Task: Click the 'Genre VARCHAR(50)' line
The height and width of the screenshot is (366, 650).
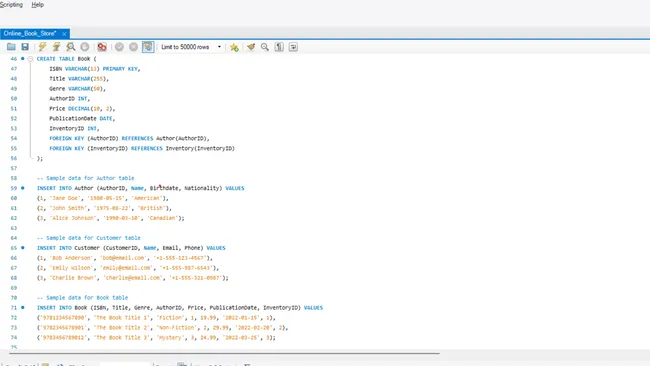Action: tap(78, 89)
